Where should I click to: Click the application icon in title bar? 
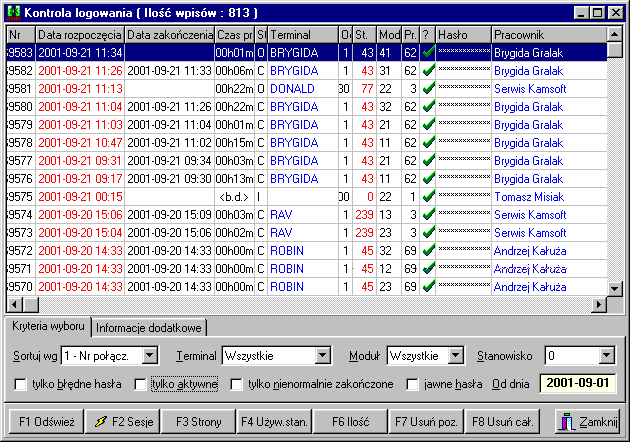tap(12, 14)
